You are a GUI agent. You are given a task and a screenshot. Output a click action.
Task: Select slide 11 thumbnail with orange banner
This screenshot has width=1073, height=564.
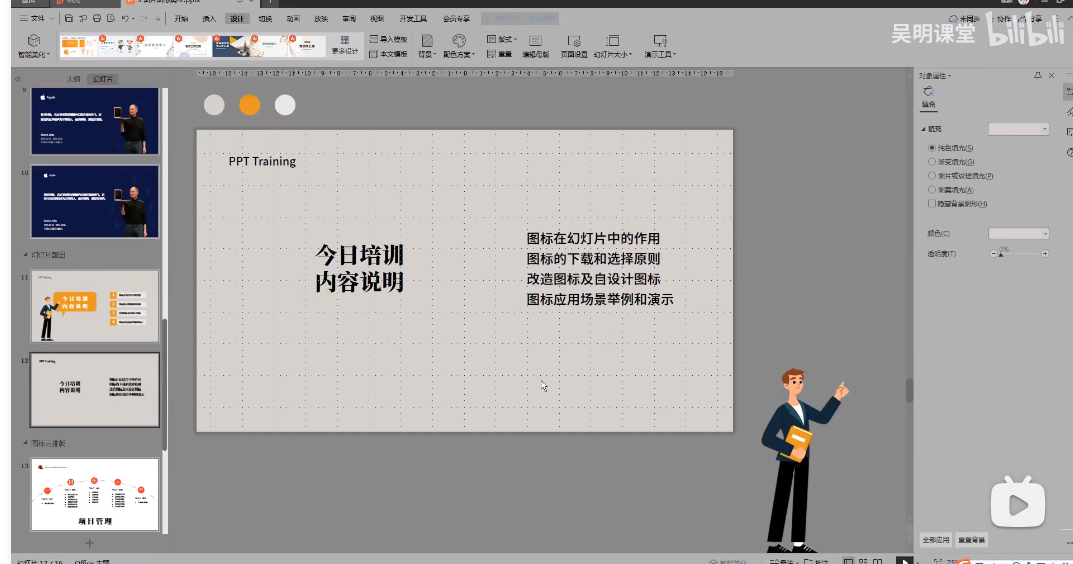point(95,306)
